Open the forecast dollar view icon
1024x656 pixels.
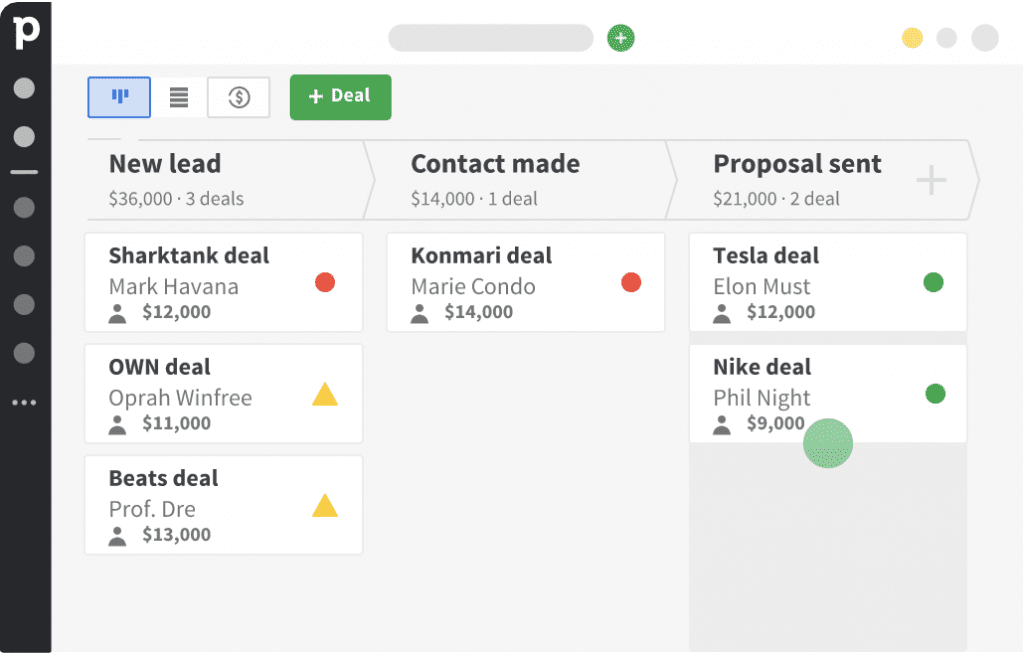238,97
